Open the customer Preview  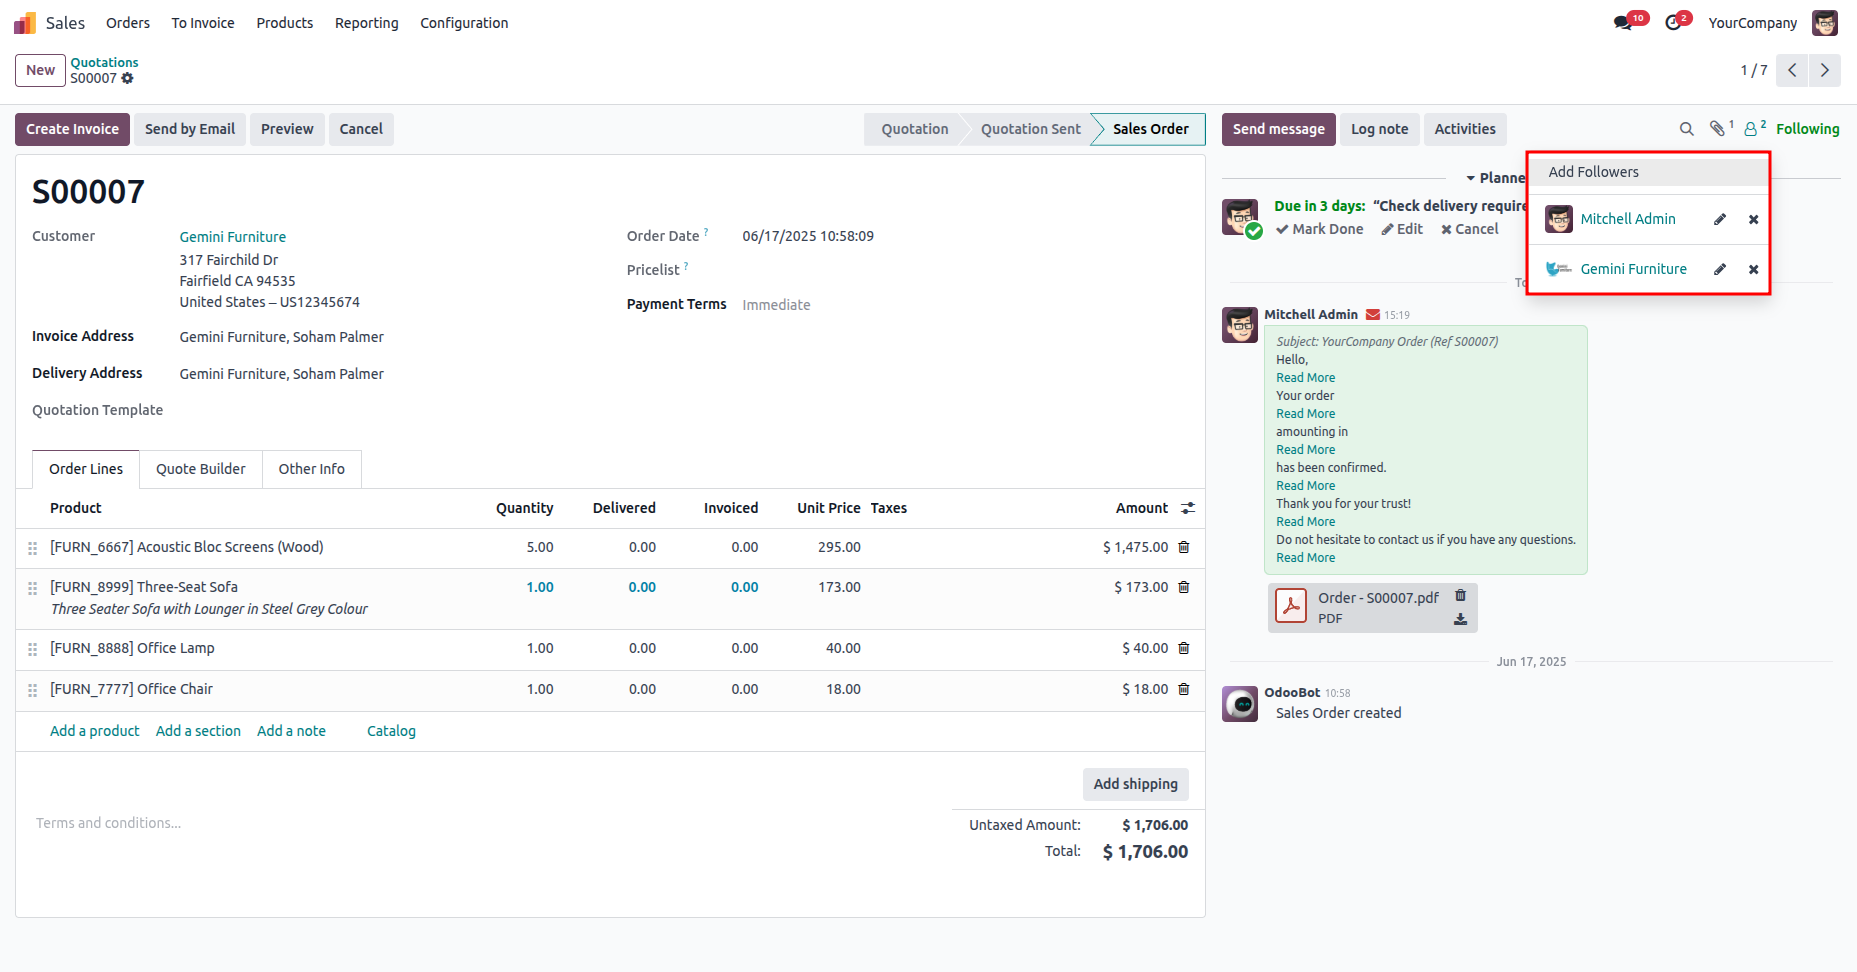[287, 129]
